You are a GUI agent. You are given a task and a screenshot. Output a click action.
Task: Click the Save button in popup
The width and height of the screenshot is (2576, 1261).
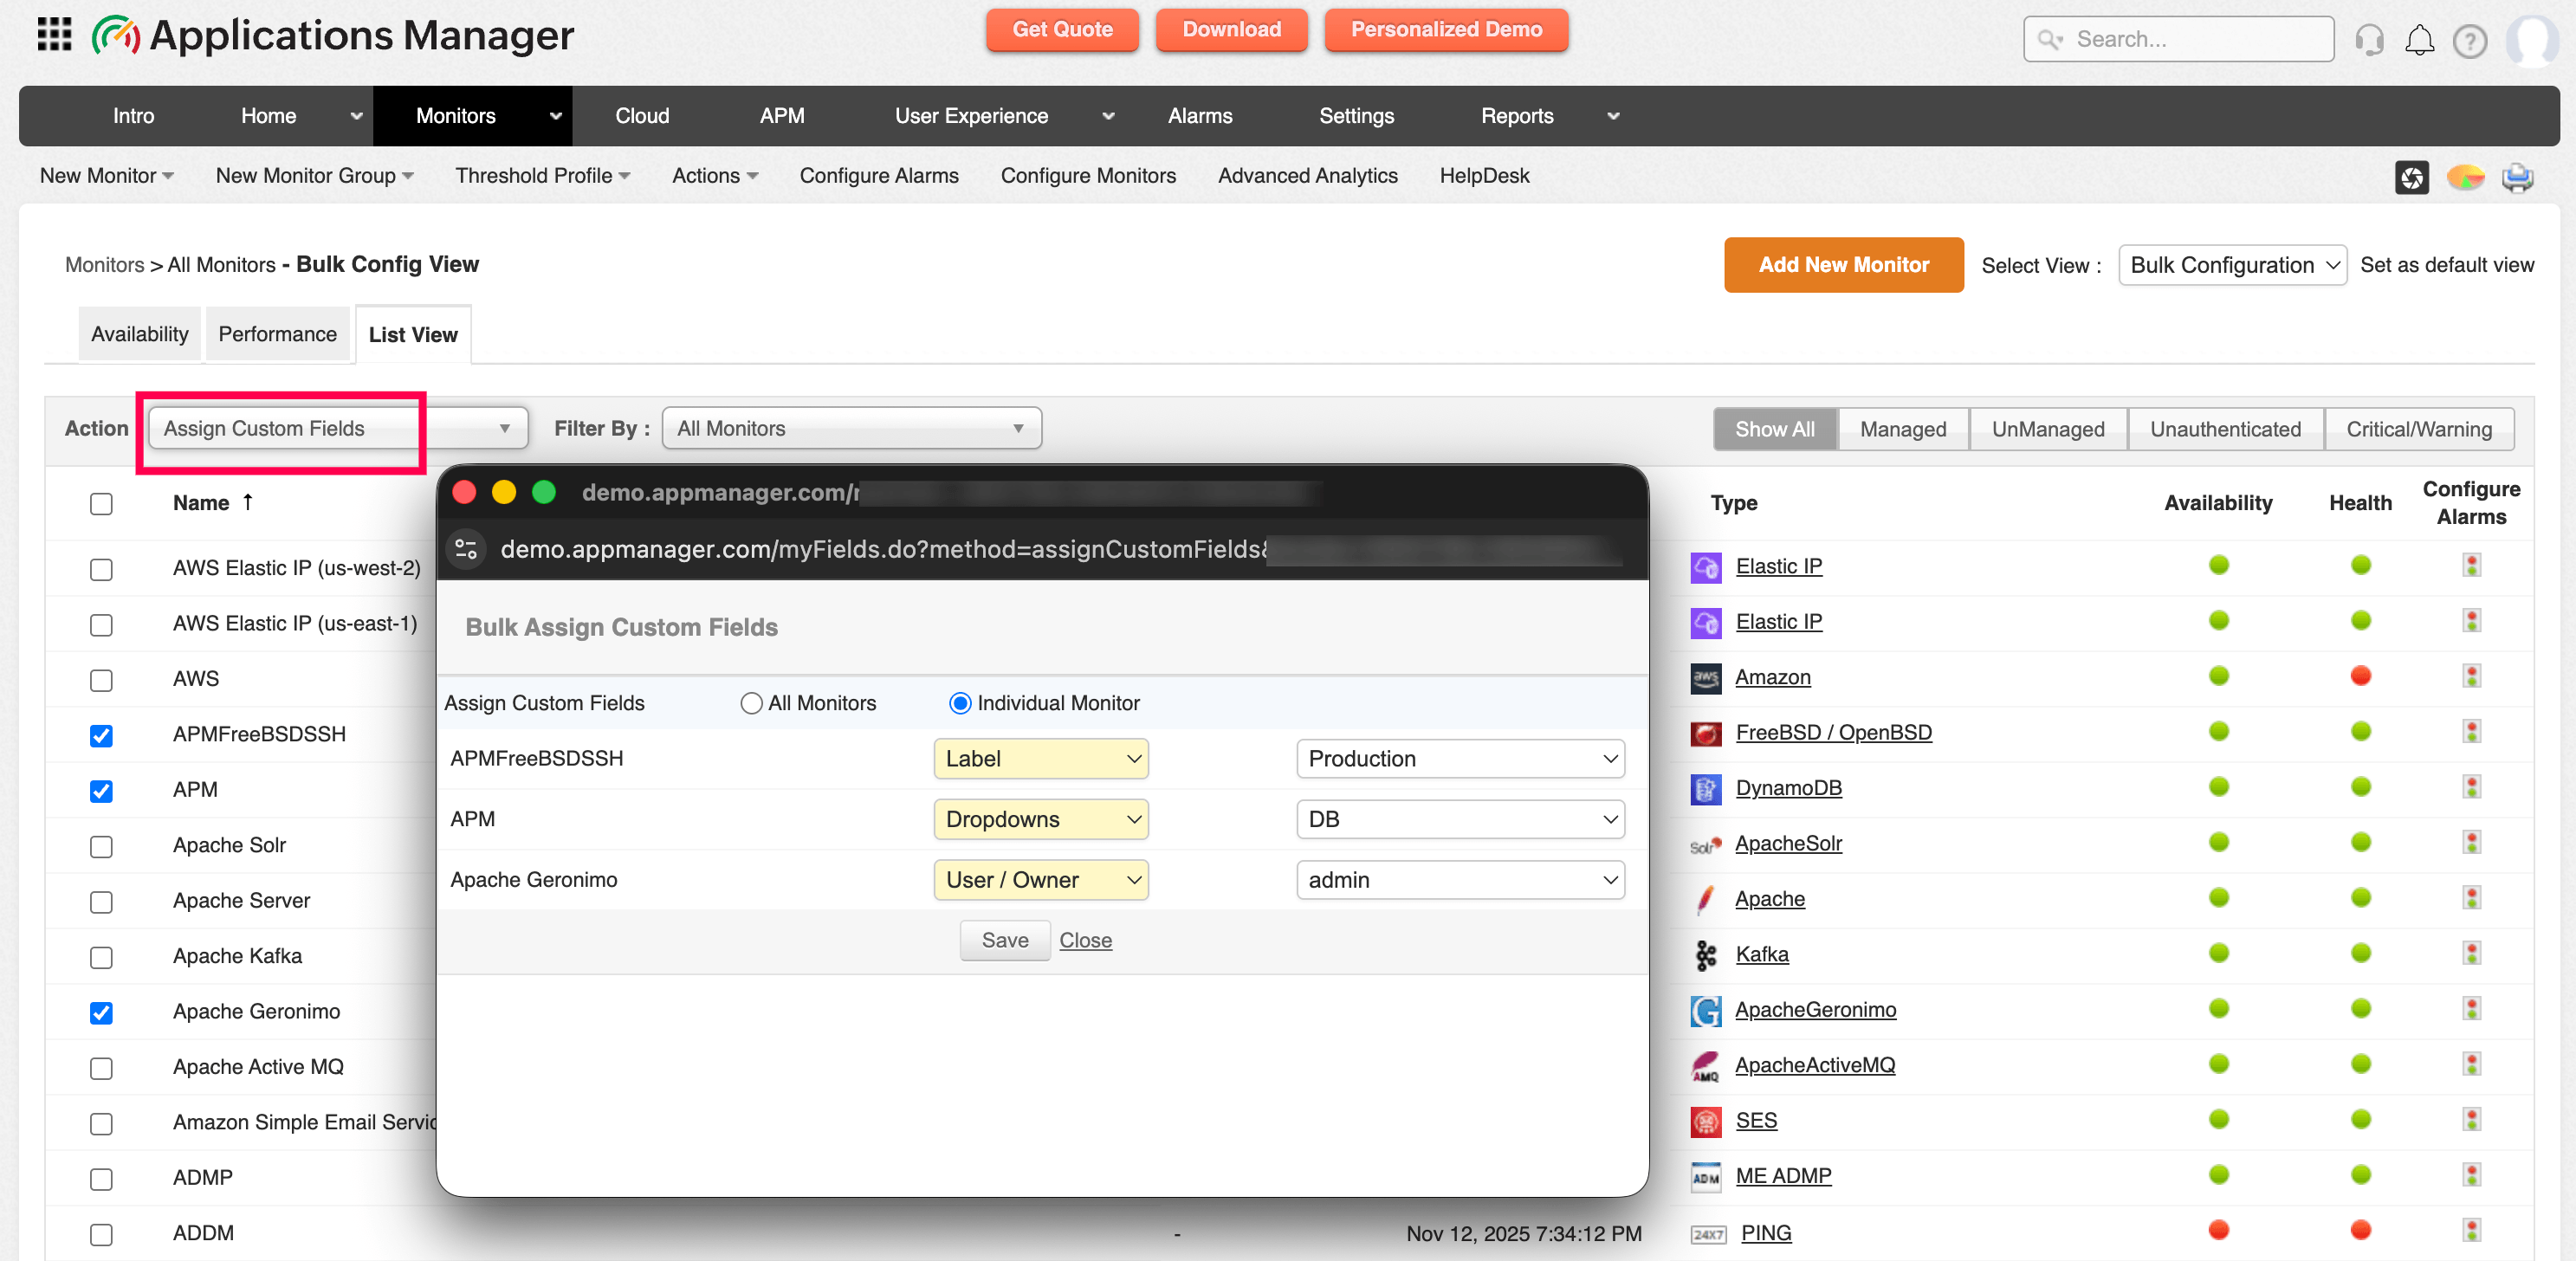click(x=1005, y=940)
